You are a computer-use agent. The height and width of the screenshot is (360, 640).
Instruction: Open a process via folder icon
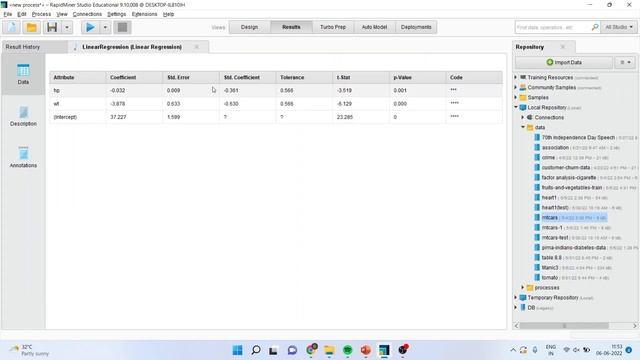coord(31,27)
